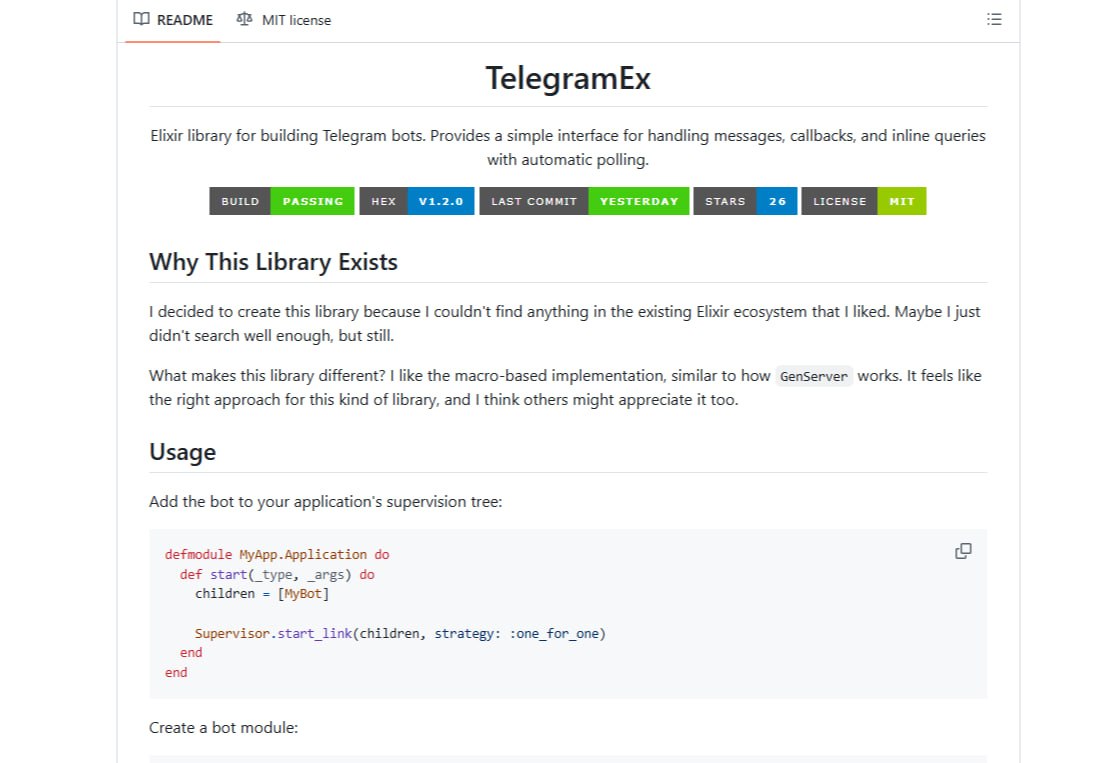Click the book icon beside README
Image resolution: width=1106 pixels, height=763 pixels.
[x=142, y=20]
